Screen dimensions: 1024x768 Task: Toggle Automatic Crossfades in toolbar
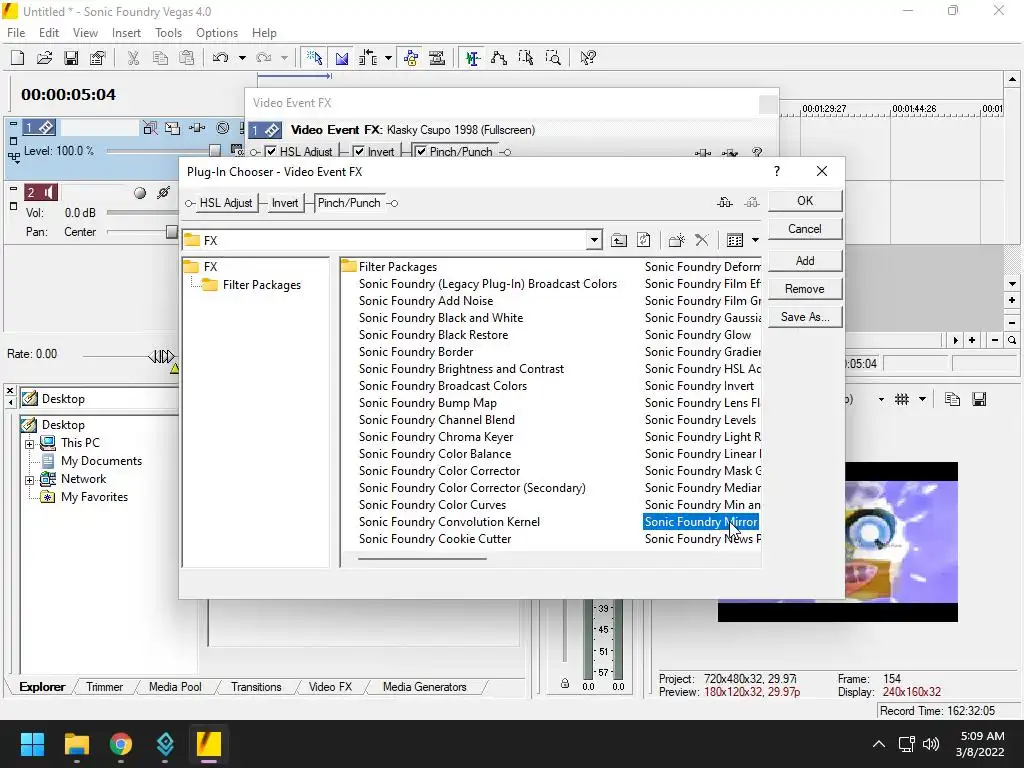[x=342, y=58]
